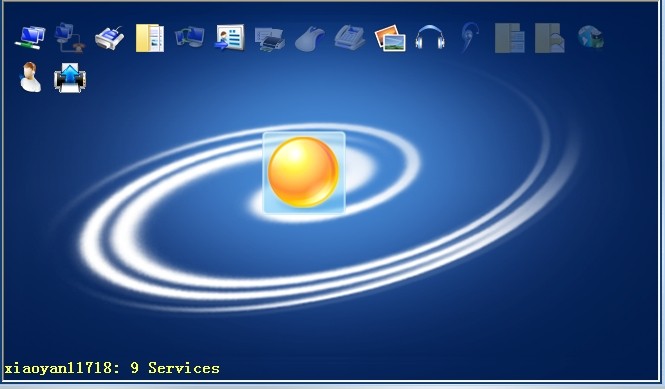Select the dimmed fax machine icon
Screen dimensions: 665x389
(350, 38)
